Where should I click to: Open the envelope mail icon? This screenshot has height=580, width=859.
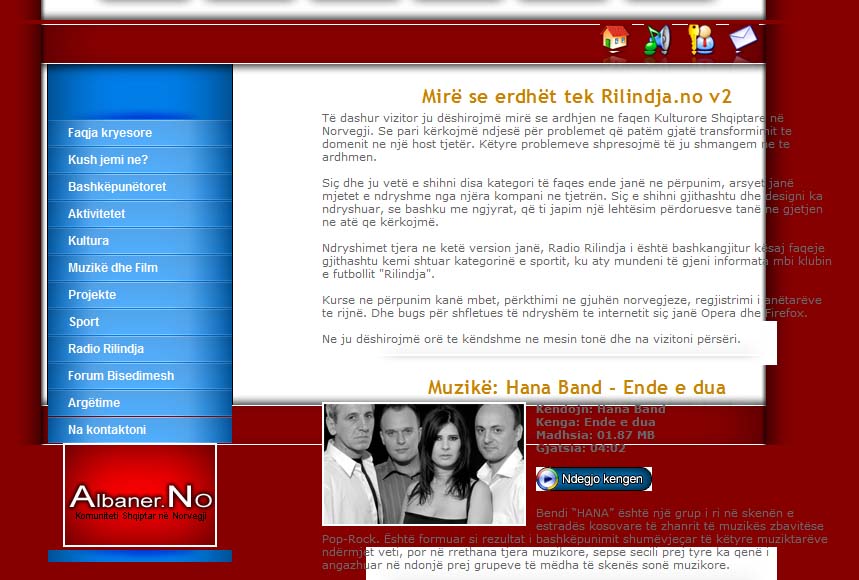pos(743,39)
